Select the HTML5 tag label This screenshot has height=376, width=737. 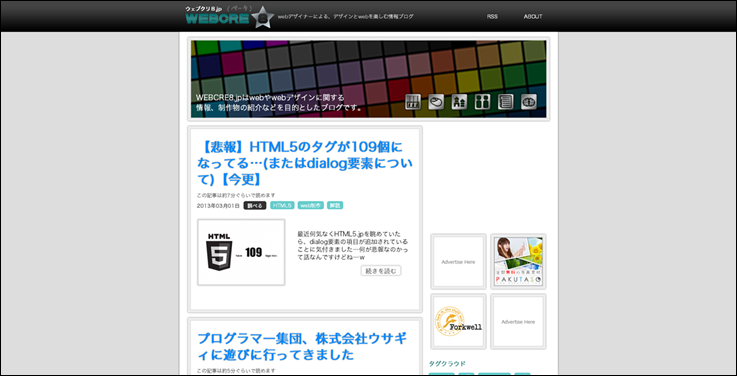click(282, 205)
